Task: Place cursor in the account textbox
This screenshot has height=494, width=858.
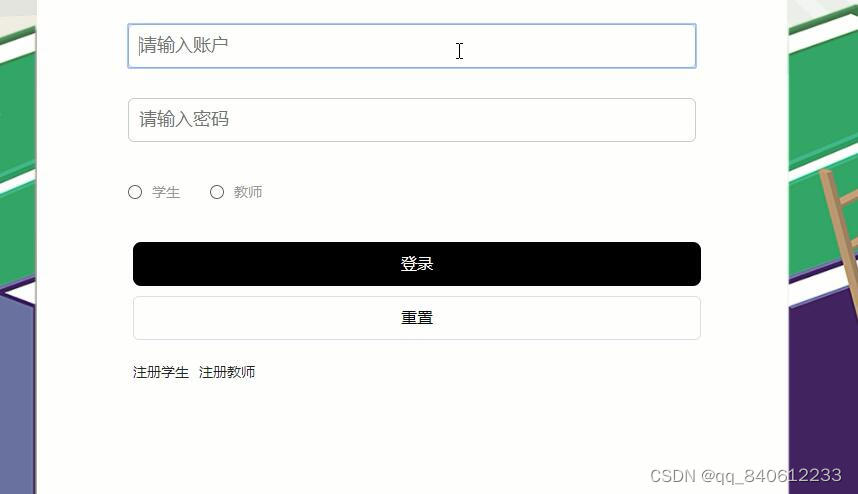Action: (411, 46)
